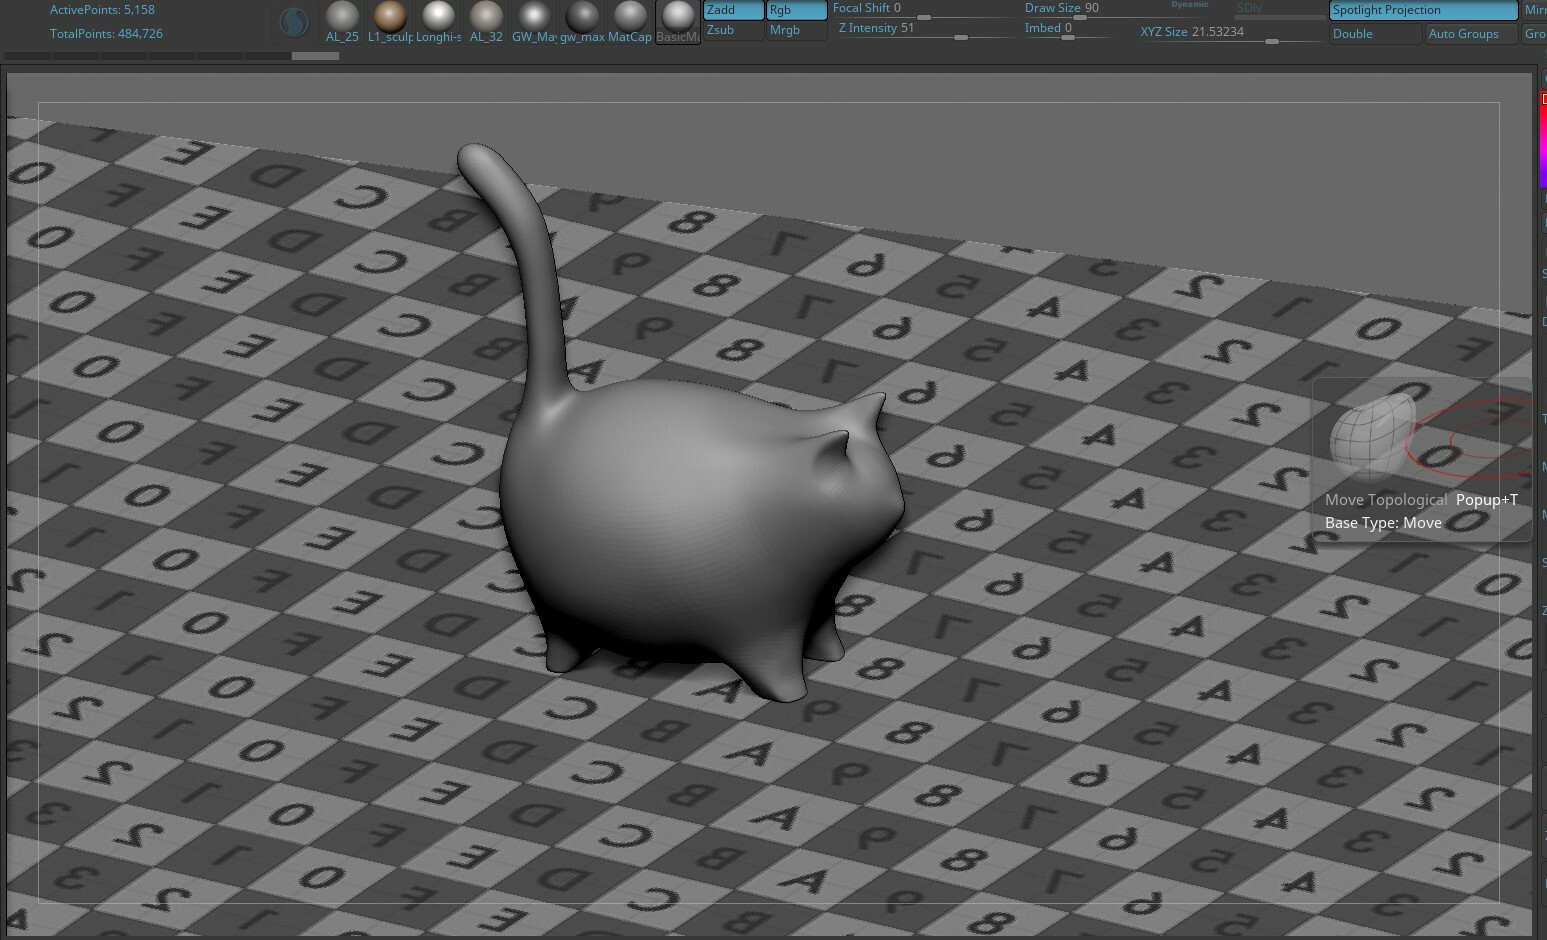1547x940 pixels.
Task: Toggle the Double button
Action: (x=1375, y=34)
